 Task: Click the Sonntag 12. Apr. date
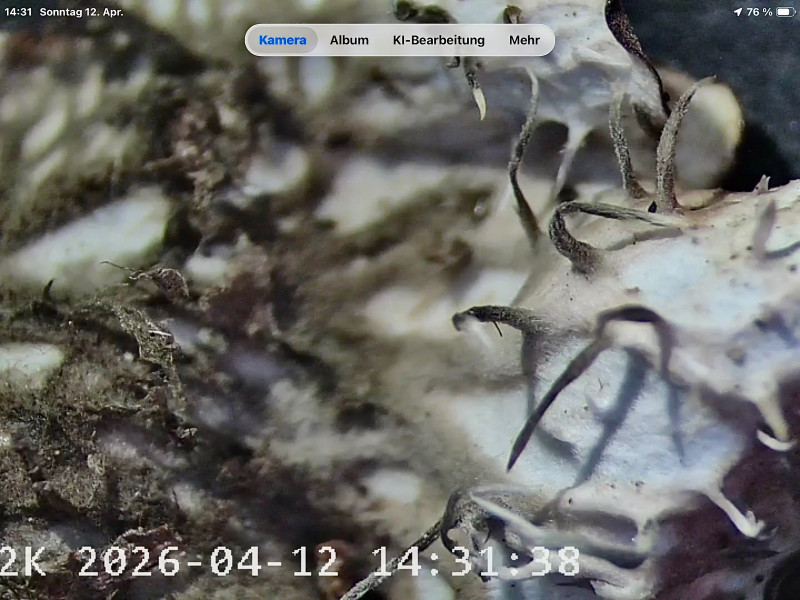pyautogui.click(x=81, y=12)
